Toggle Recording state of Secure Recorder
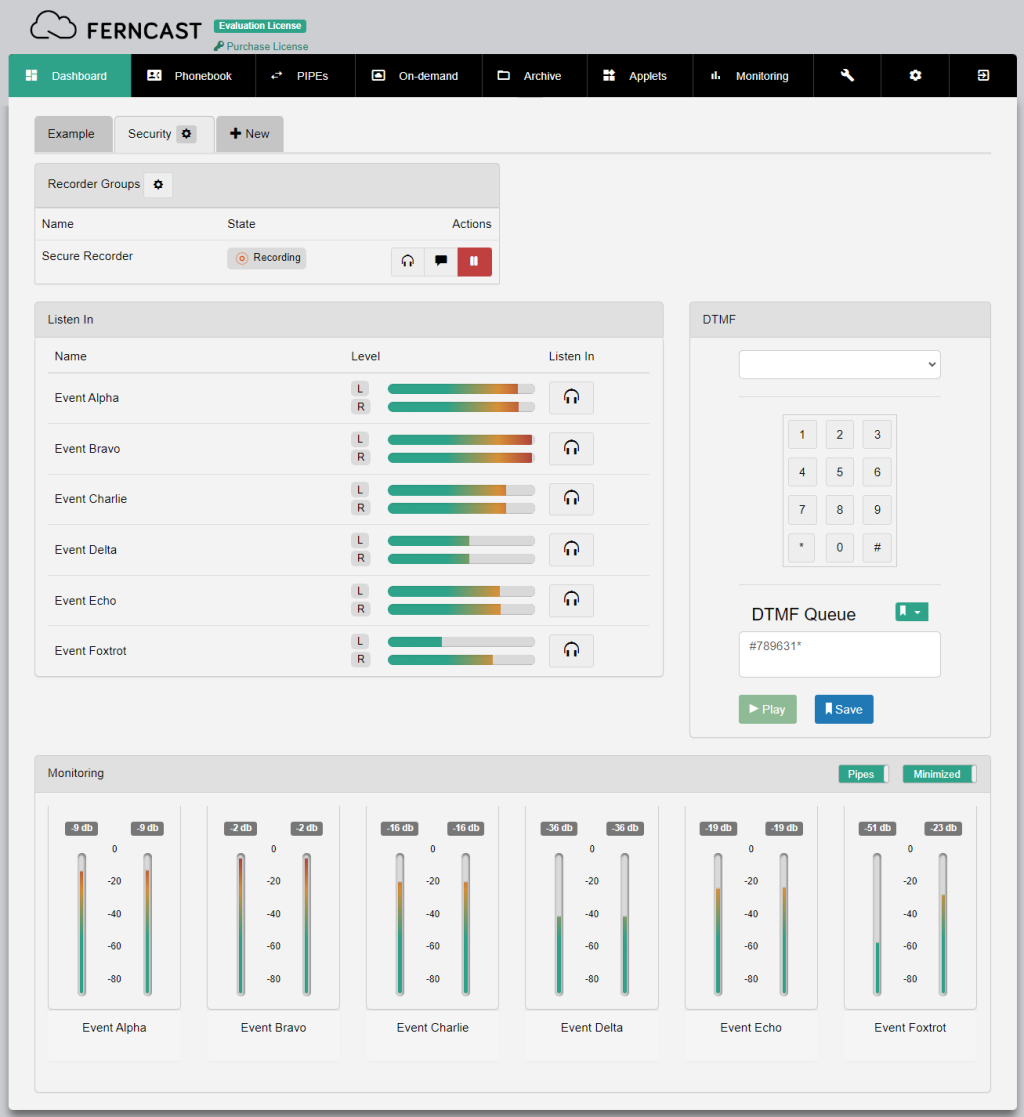 [267, 258]
